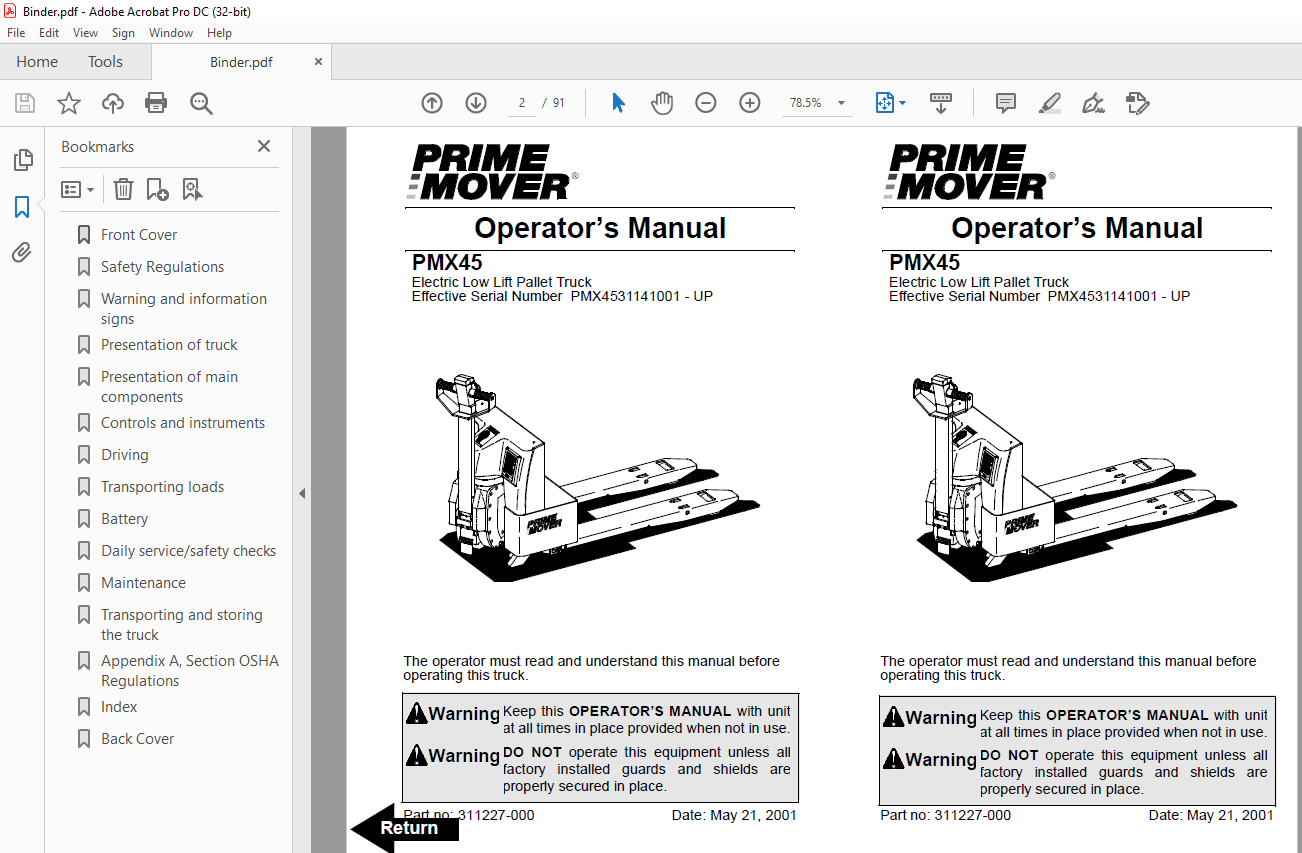This screenshot has height=853, width=1302.
Task: Open bookmarks options menu dropdown
Action: click(x=78, y=189)
